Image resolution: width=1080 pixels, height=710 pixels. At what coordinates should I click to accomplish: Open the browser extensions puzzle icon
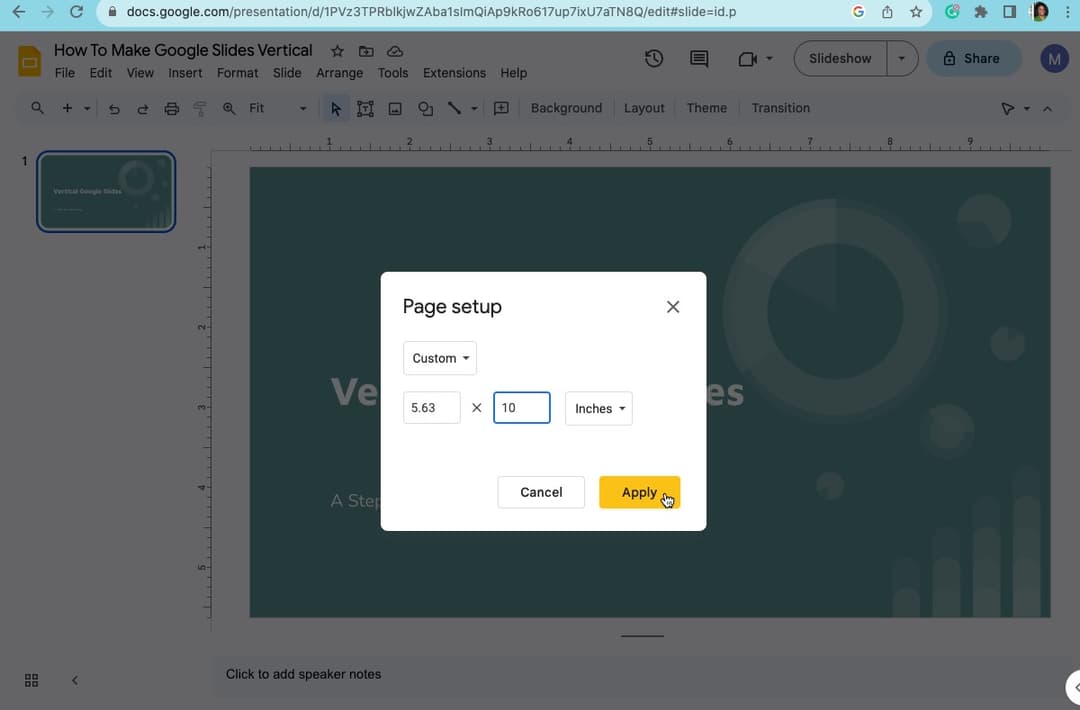tap(981, 12)
